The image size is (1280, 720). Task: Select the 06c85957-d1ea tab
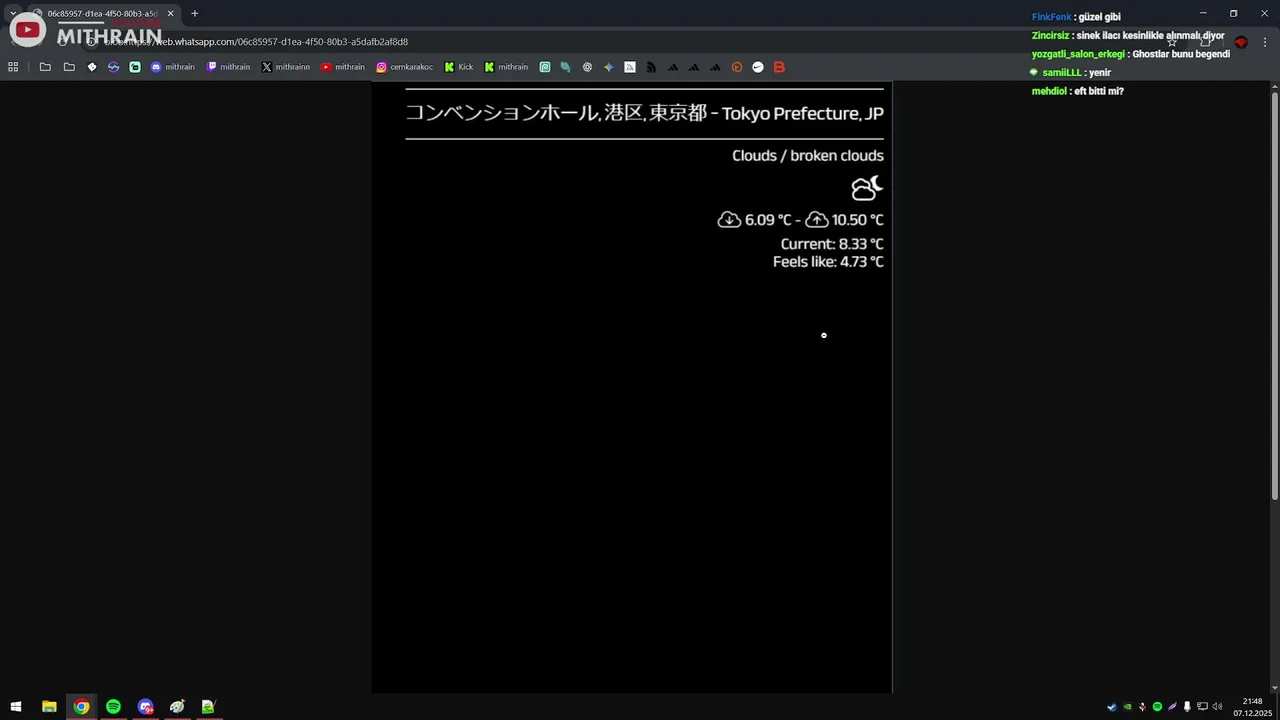102,14
